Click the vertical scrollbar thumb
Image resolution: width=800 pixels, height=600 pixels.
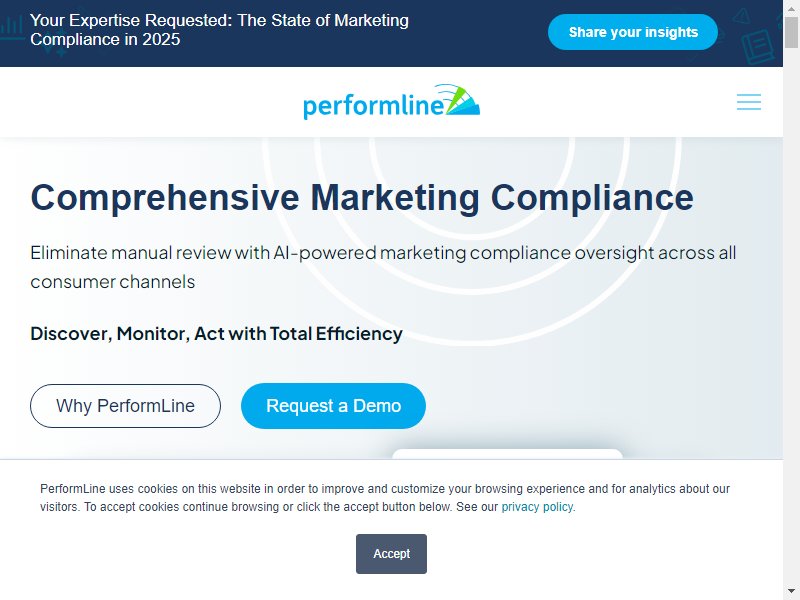791,32
